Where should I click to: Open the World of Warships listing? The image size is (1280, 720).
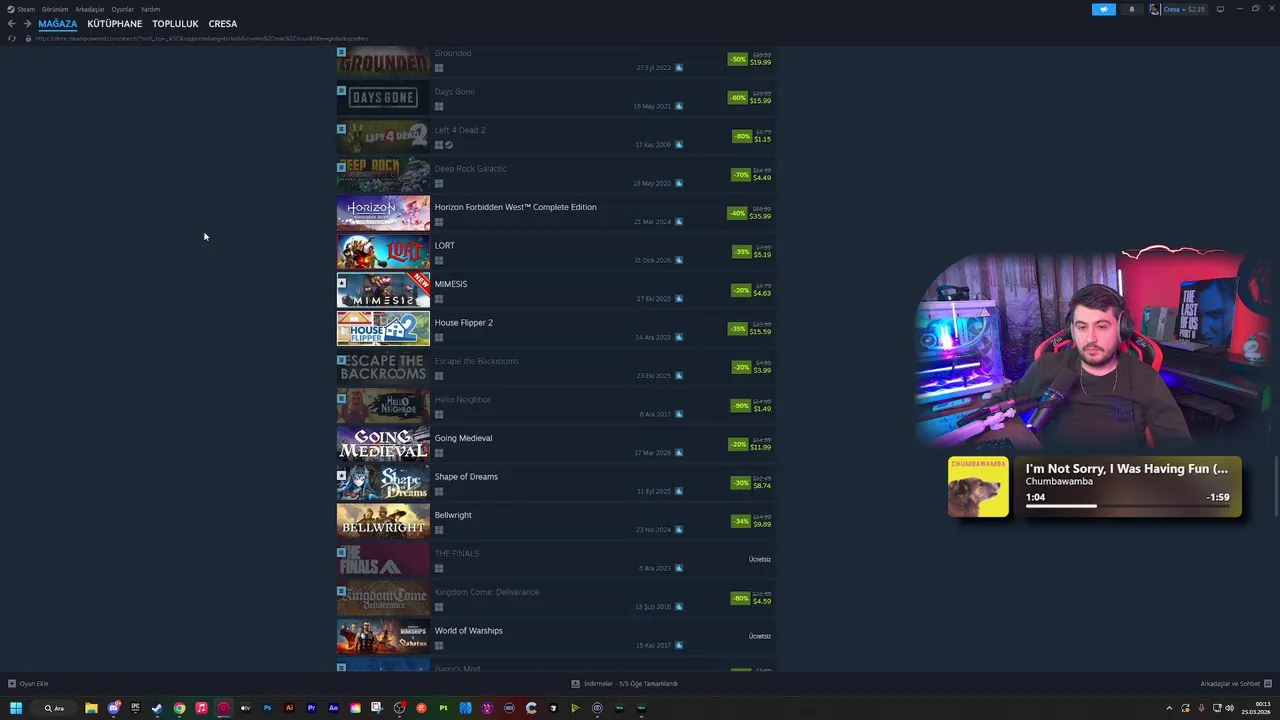(x=556, y=637)
